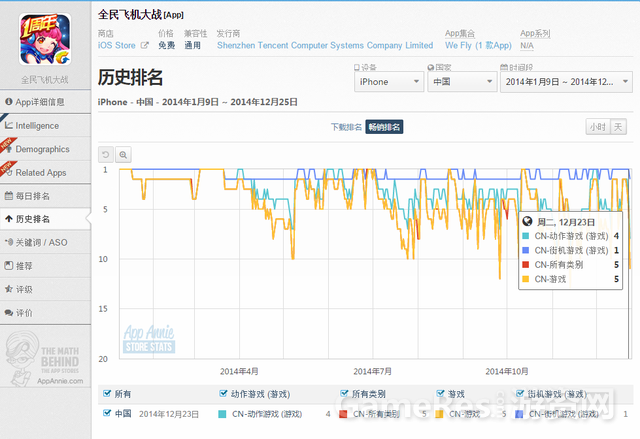Click the 2014年7月 axis label
640x439 pixels.
coord(372,371)
